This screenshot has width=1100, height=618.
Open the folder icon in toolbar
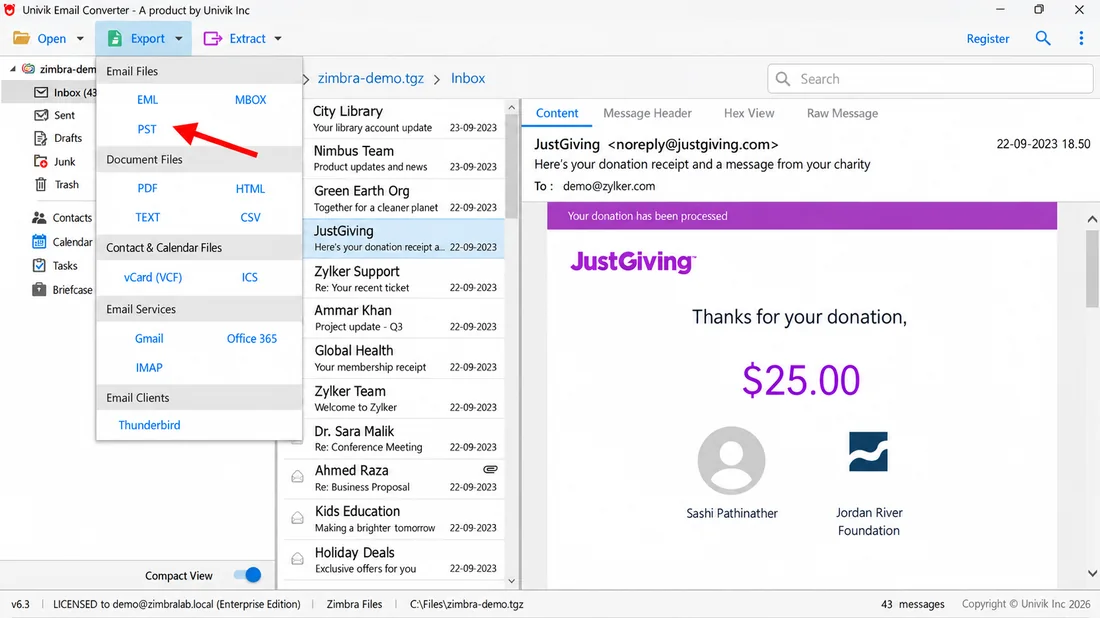click(x=21, y=38)
